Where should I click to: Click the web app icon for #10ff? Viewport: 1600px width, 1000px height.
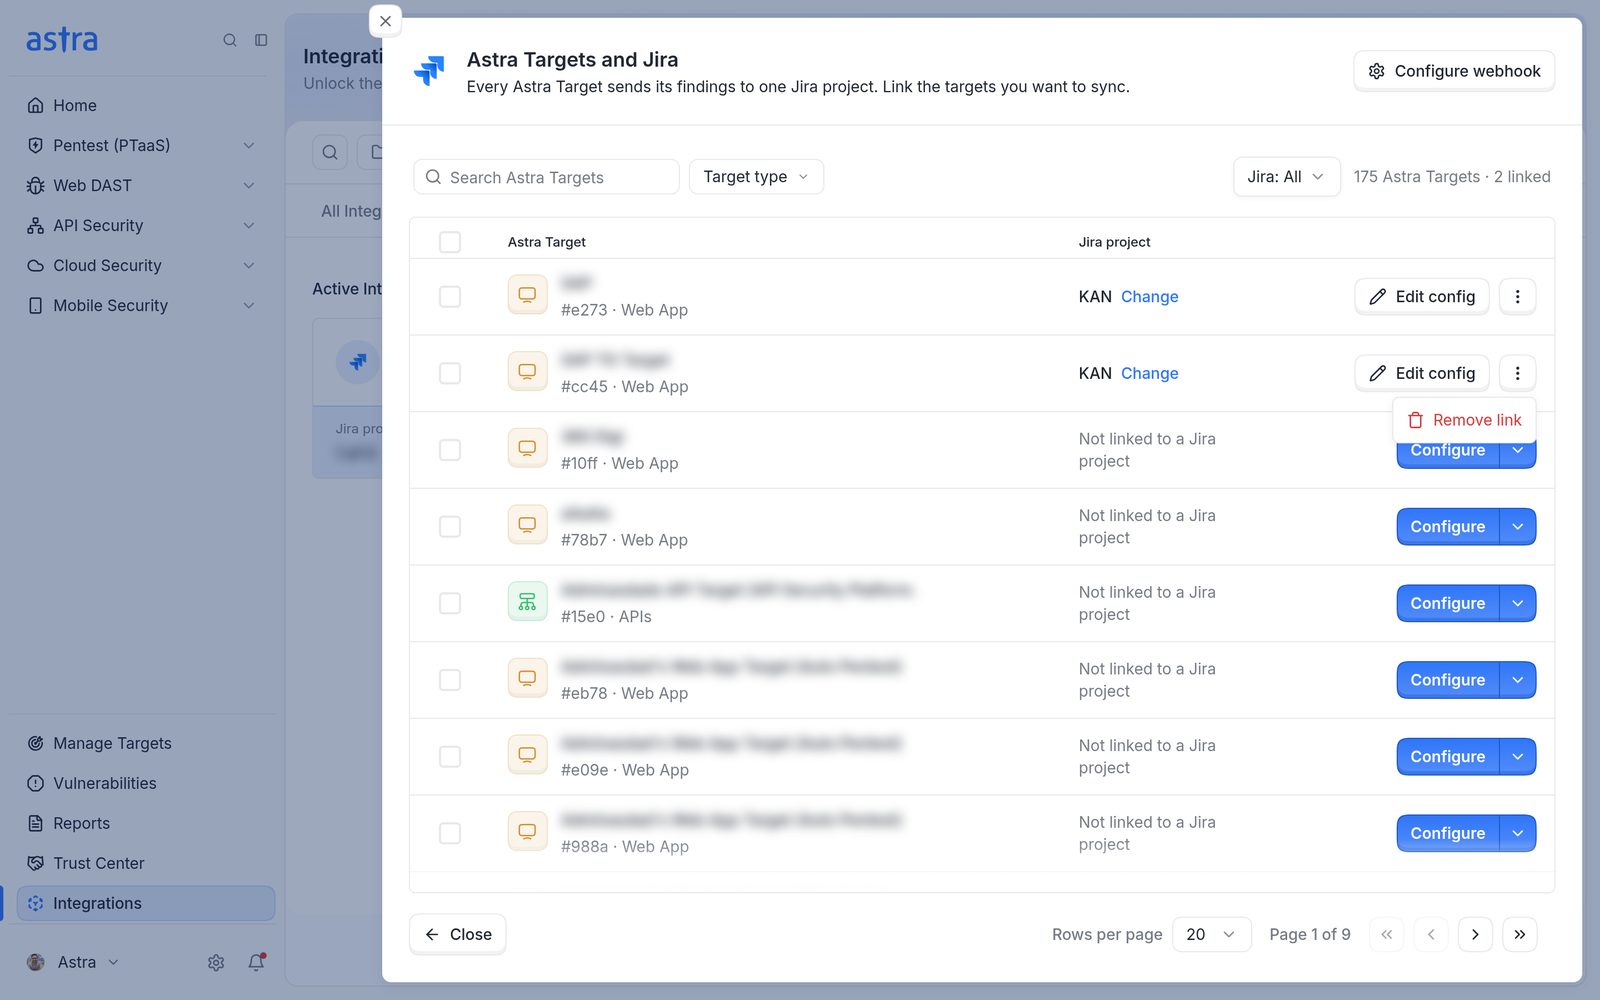(527, 448)
